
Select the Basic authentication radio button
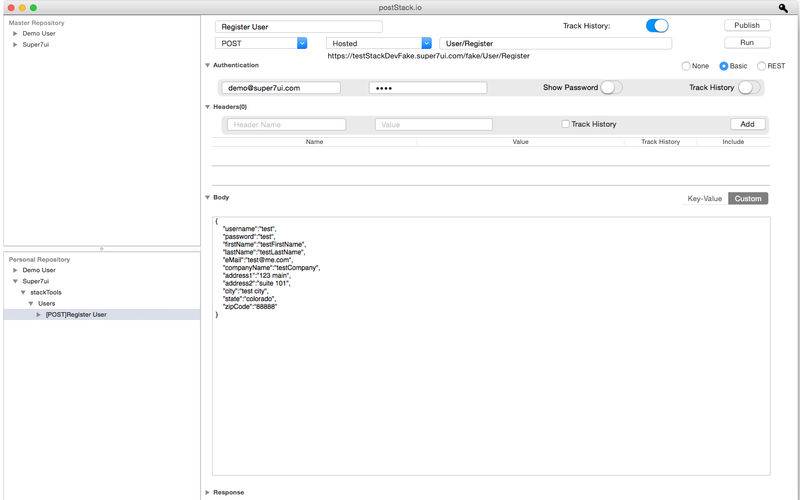click(723, 66)
